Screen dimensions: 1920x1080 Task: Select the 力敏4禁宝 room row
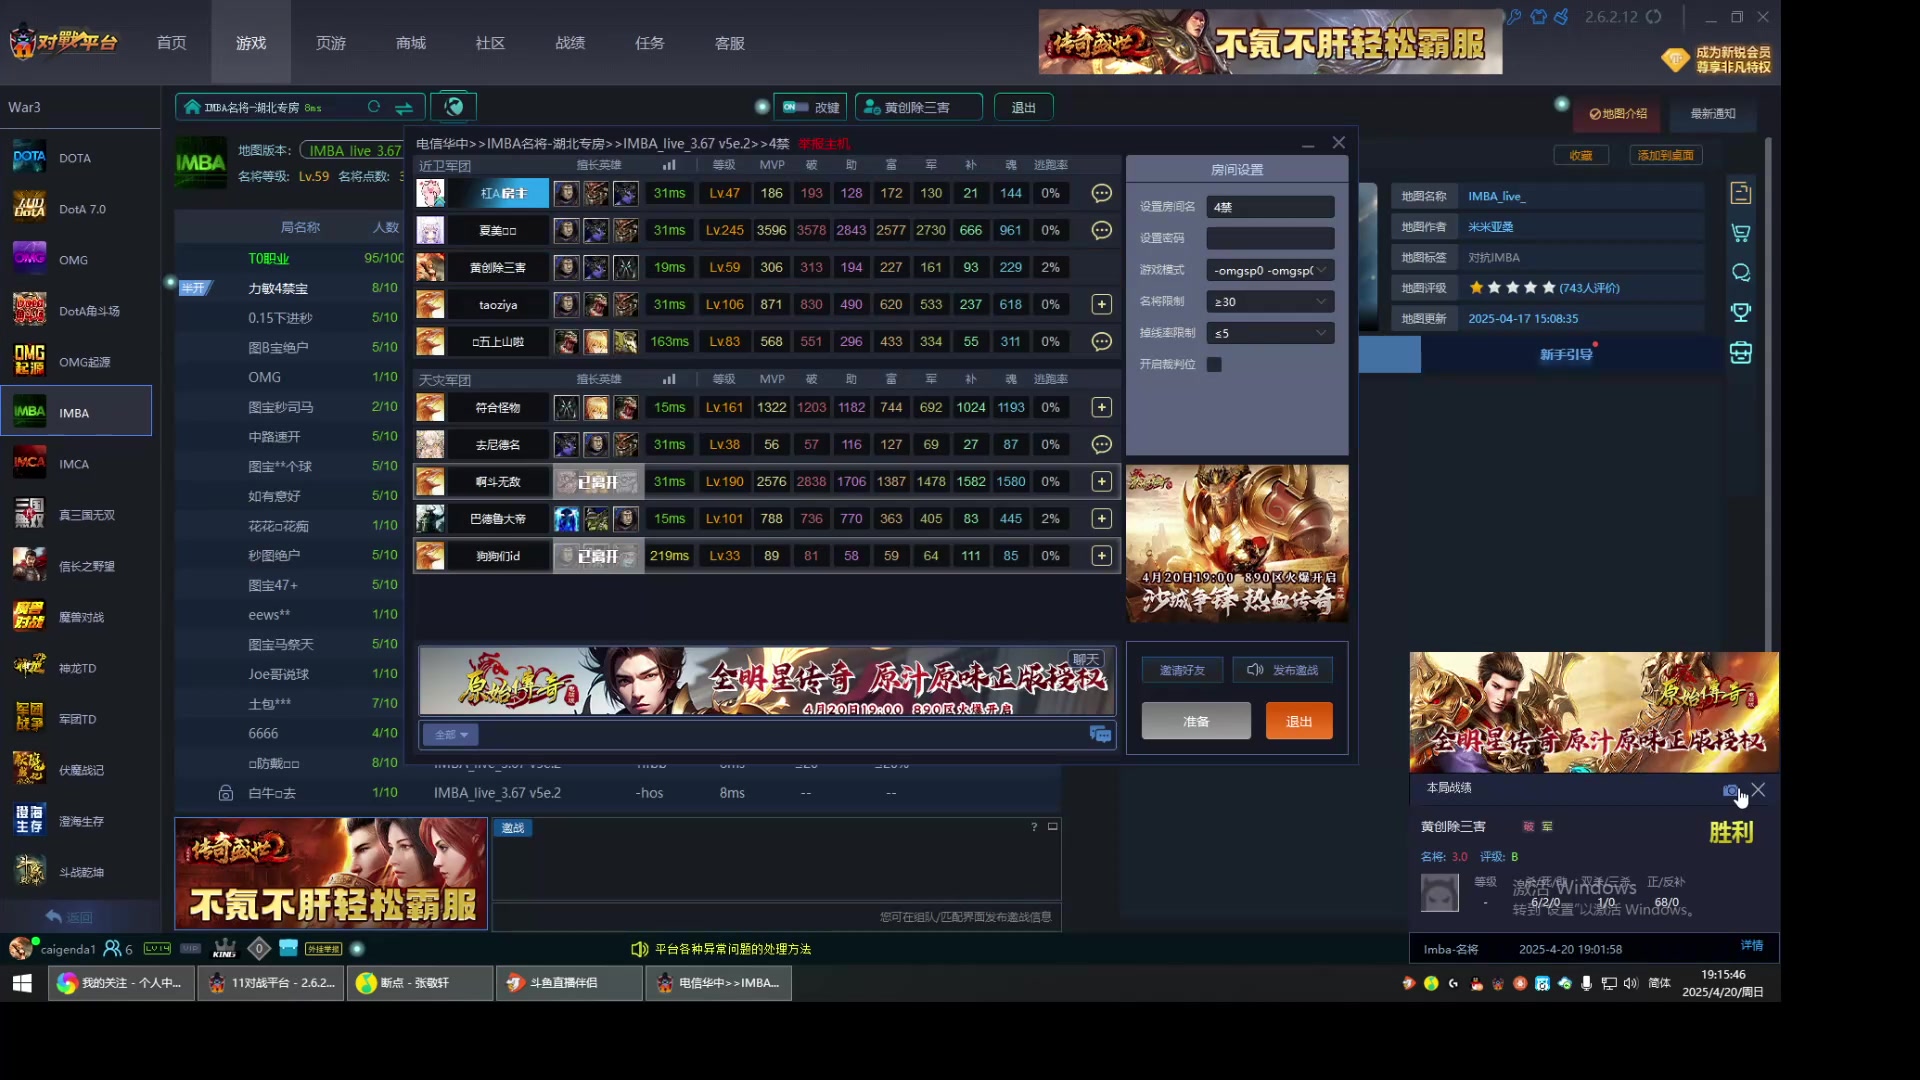tap(290, 288)
